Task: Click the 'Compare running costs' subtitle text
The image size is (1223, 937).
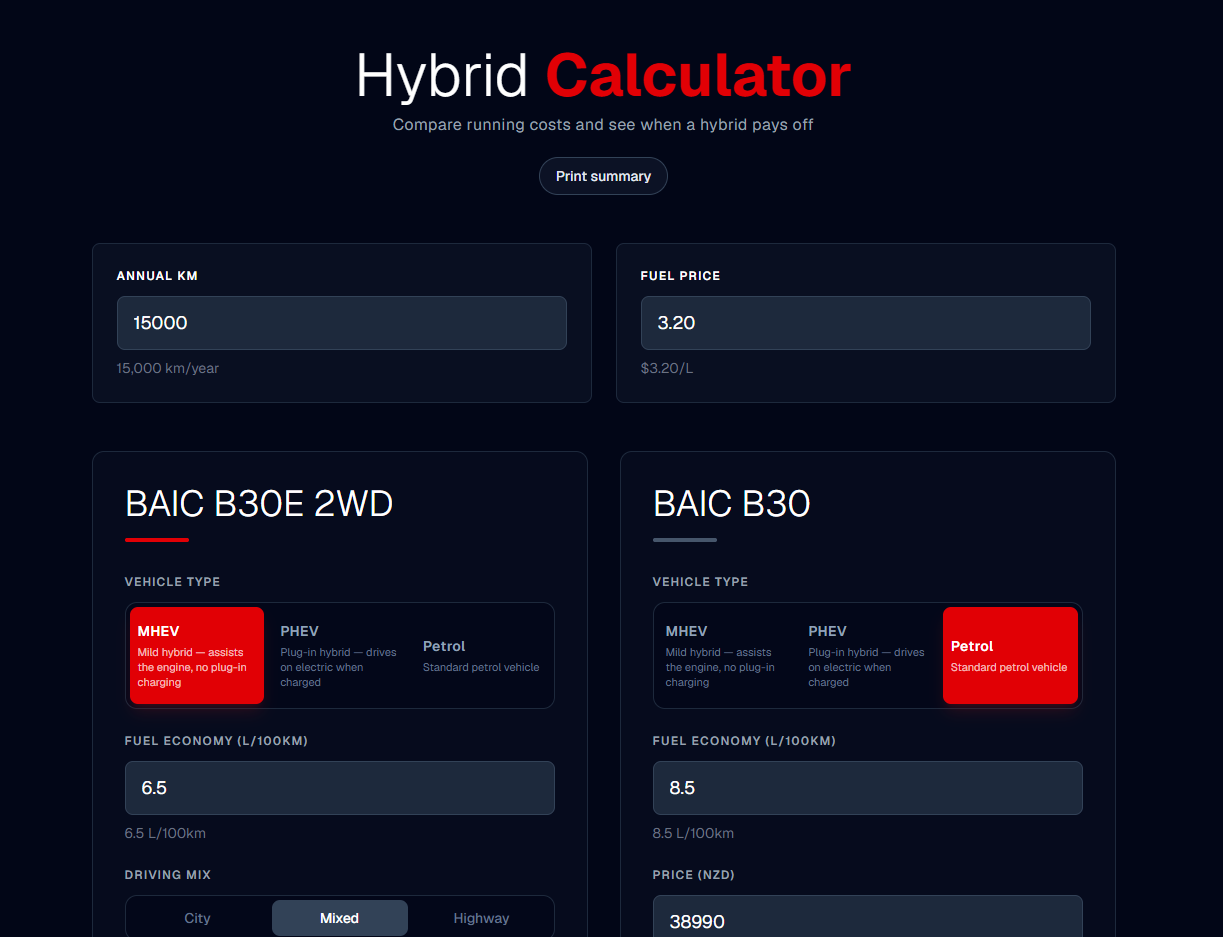Action: click(603, 125)
